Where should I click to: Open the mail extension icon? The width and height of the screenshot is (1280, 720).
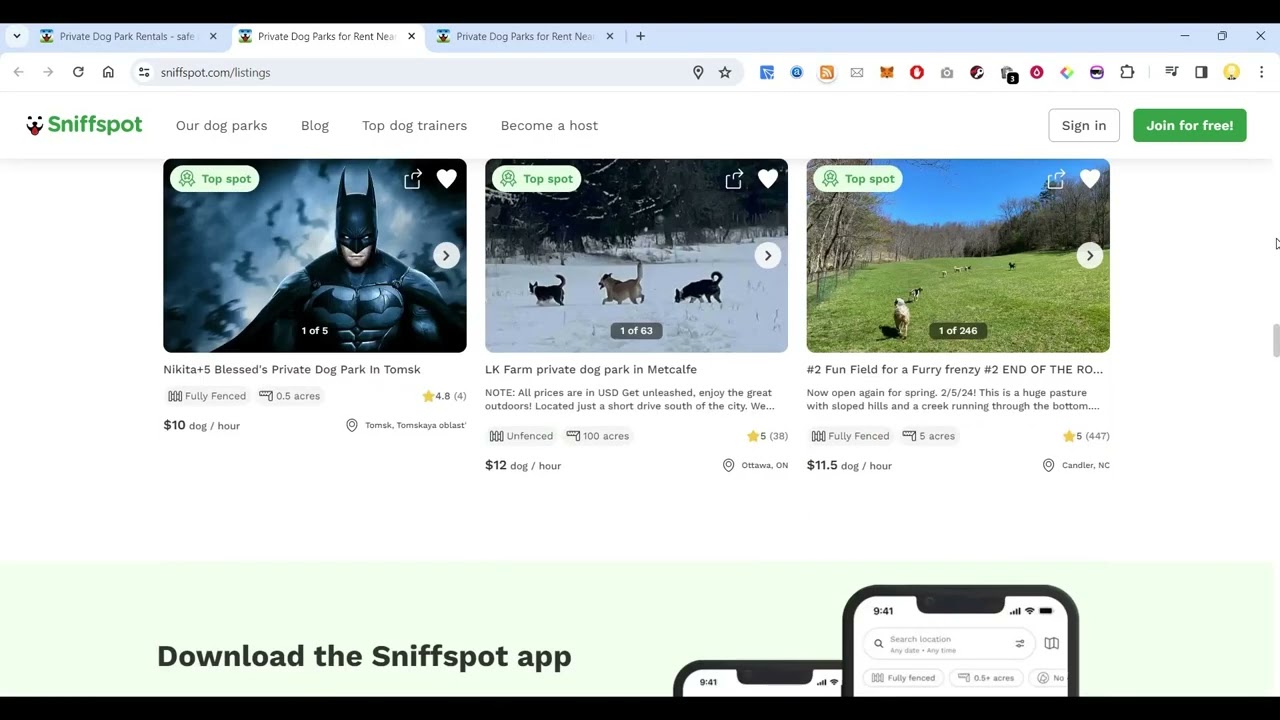point(857,72)
